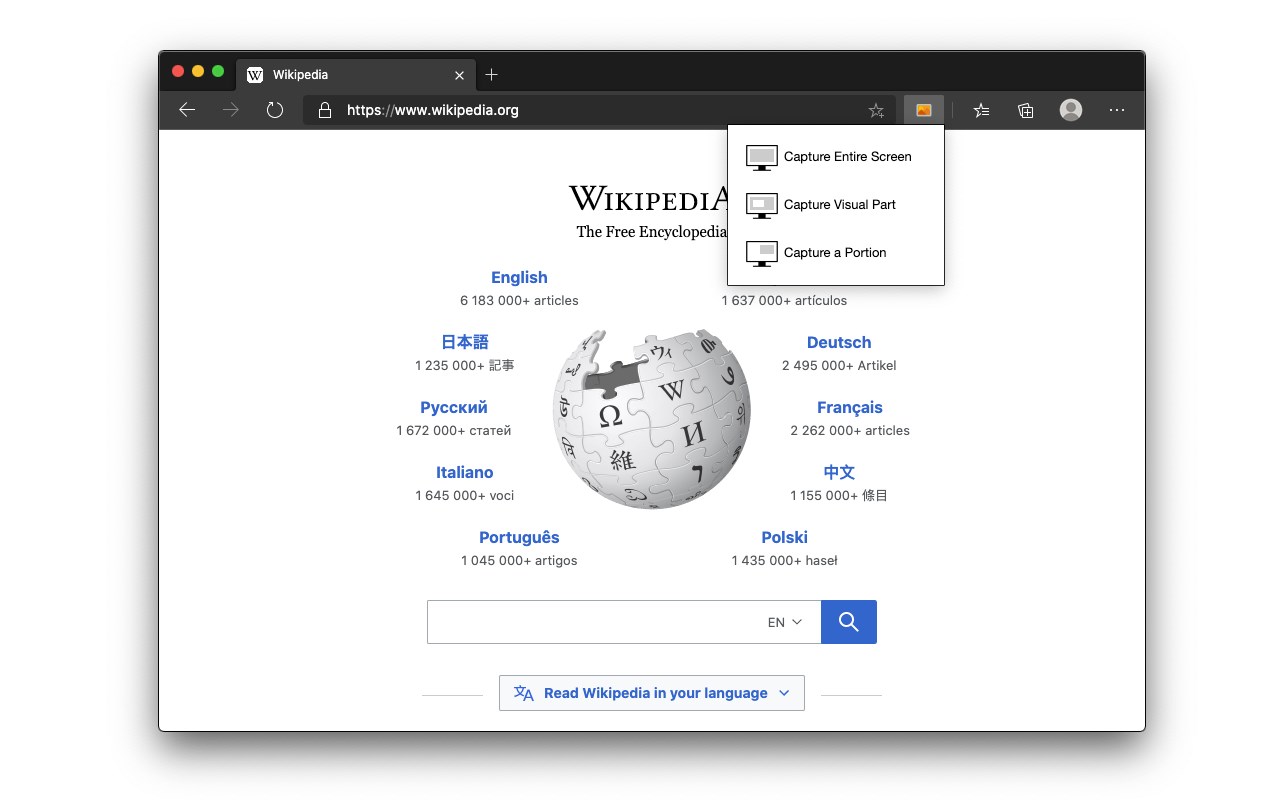The image size is (1280, 800).
Task: Open the English Wikipedia link
Action: point(519,278)
